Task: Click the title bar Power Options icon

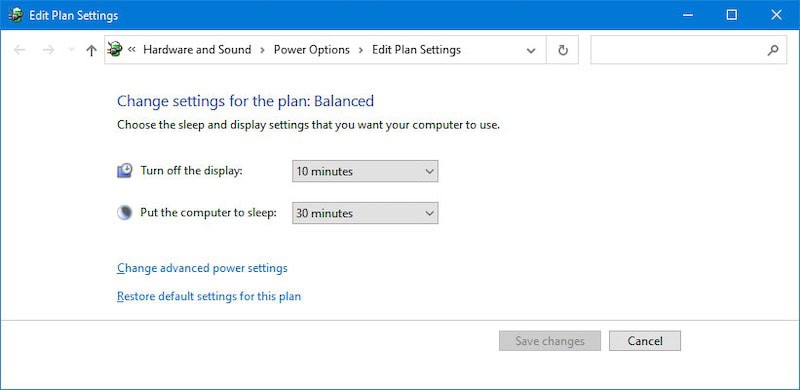Action: tap(16, 15)
